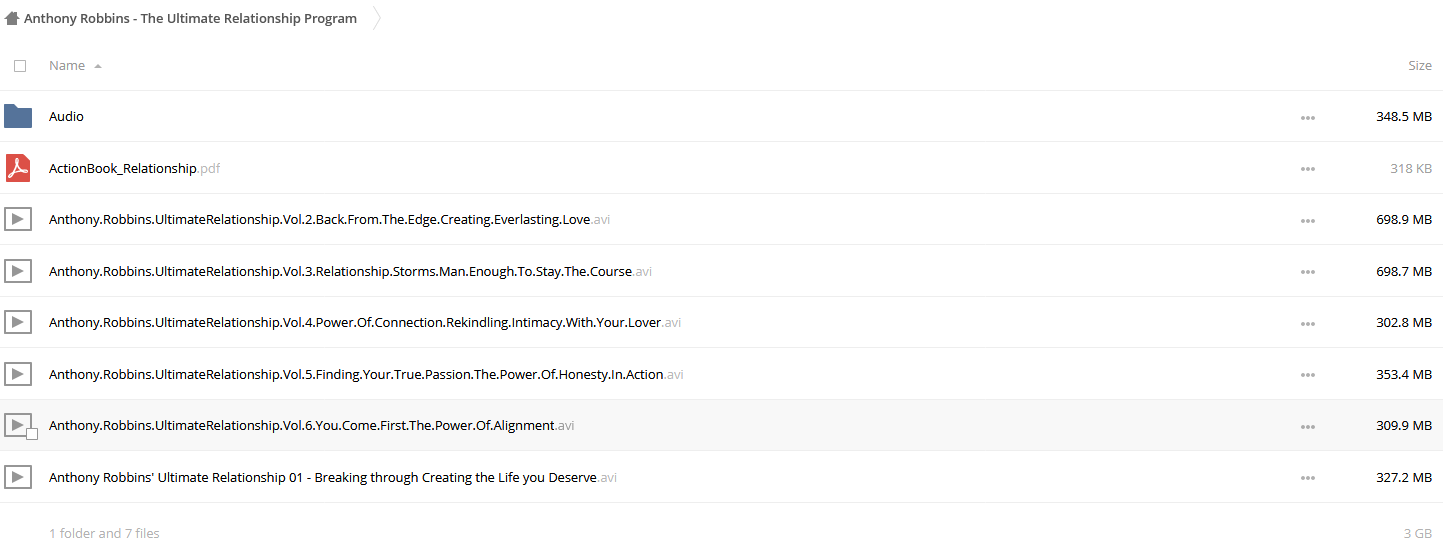This screenshot has width=1443, height=553.
Task: Click video play icon for Vol.3 file
Action: pos(18,271)
